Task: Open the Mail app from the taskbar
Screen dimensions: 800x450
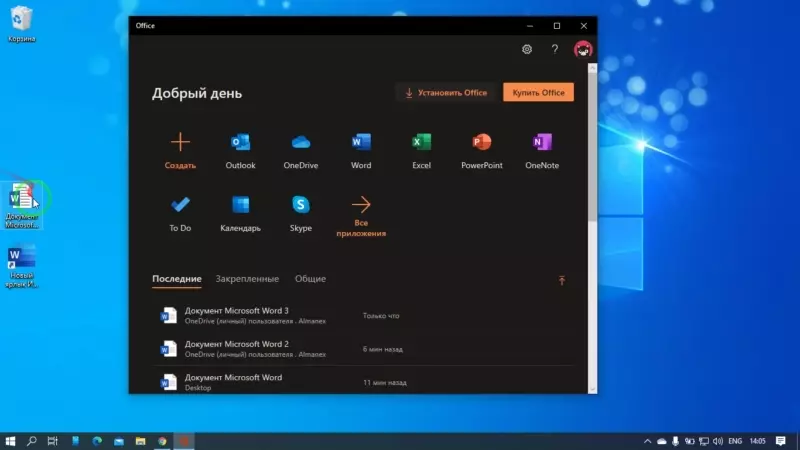Action: tap(119, 441)
